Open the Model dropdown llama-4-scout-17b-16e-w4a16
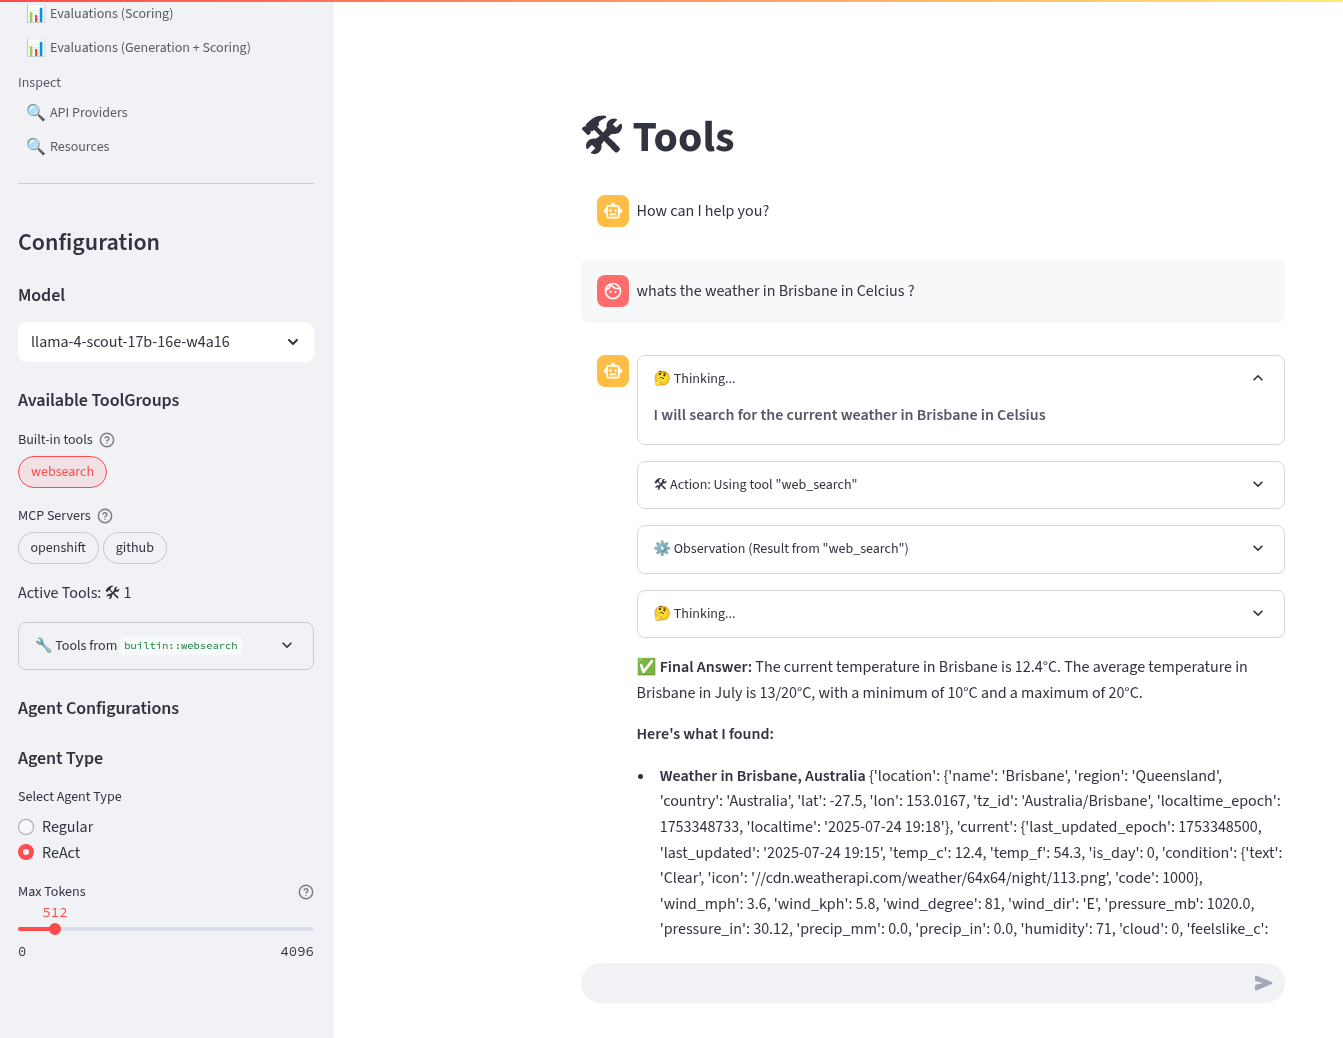 pos(166,342)
